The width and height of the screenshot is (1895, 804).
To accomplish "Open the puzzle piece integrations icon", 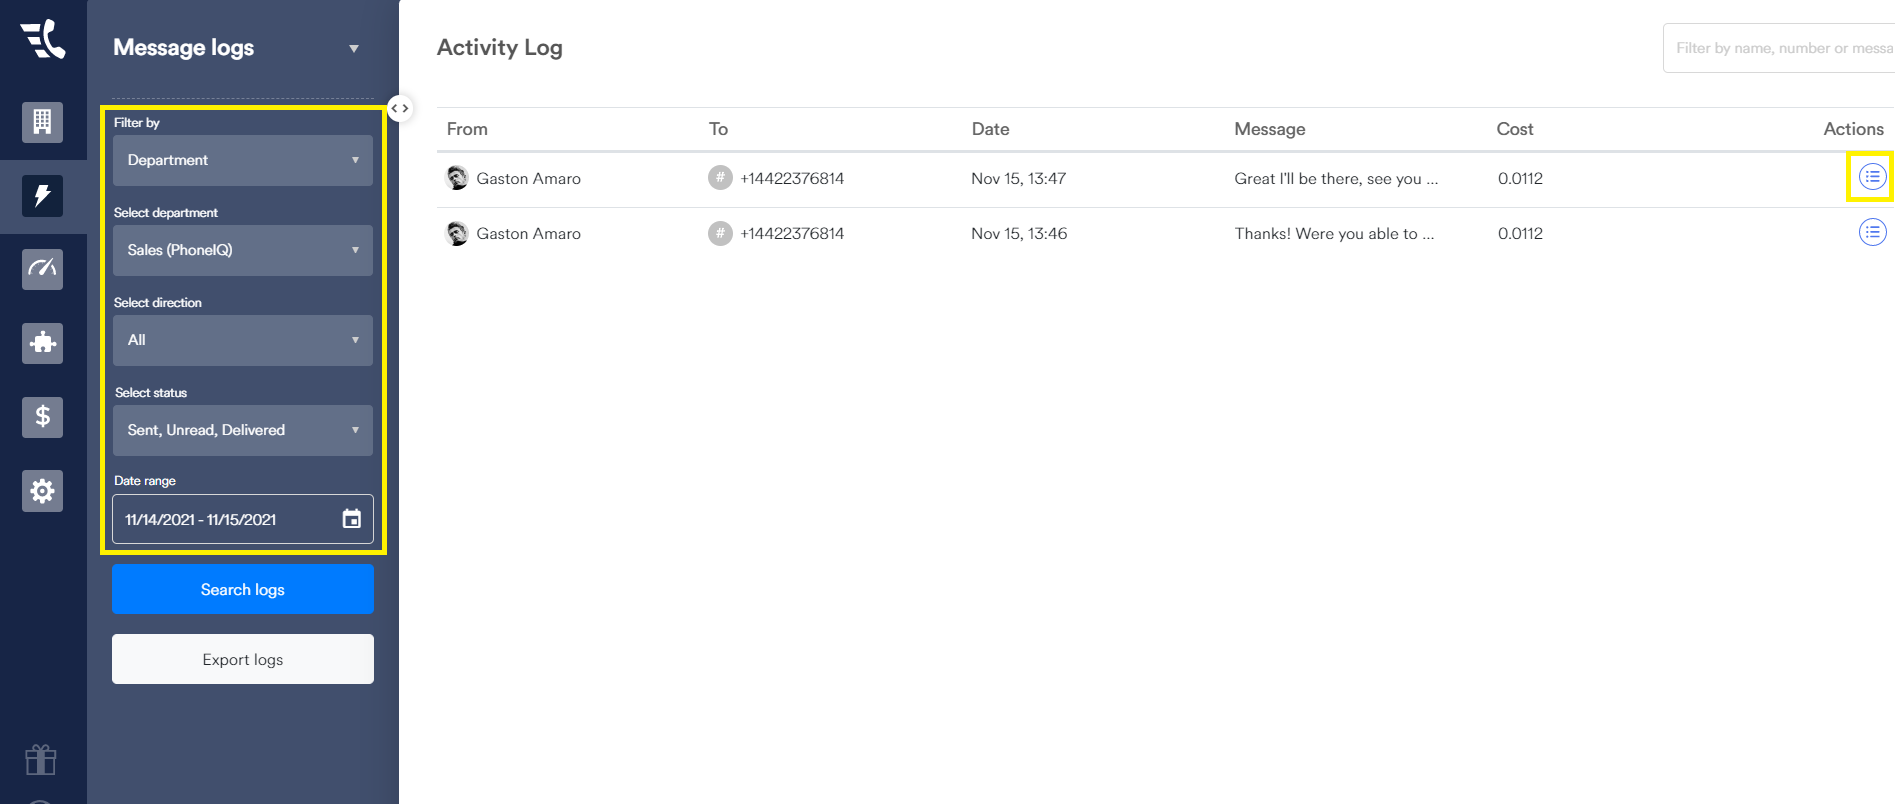I will (42, 343).
